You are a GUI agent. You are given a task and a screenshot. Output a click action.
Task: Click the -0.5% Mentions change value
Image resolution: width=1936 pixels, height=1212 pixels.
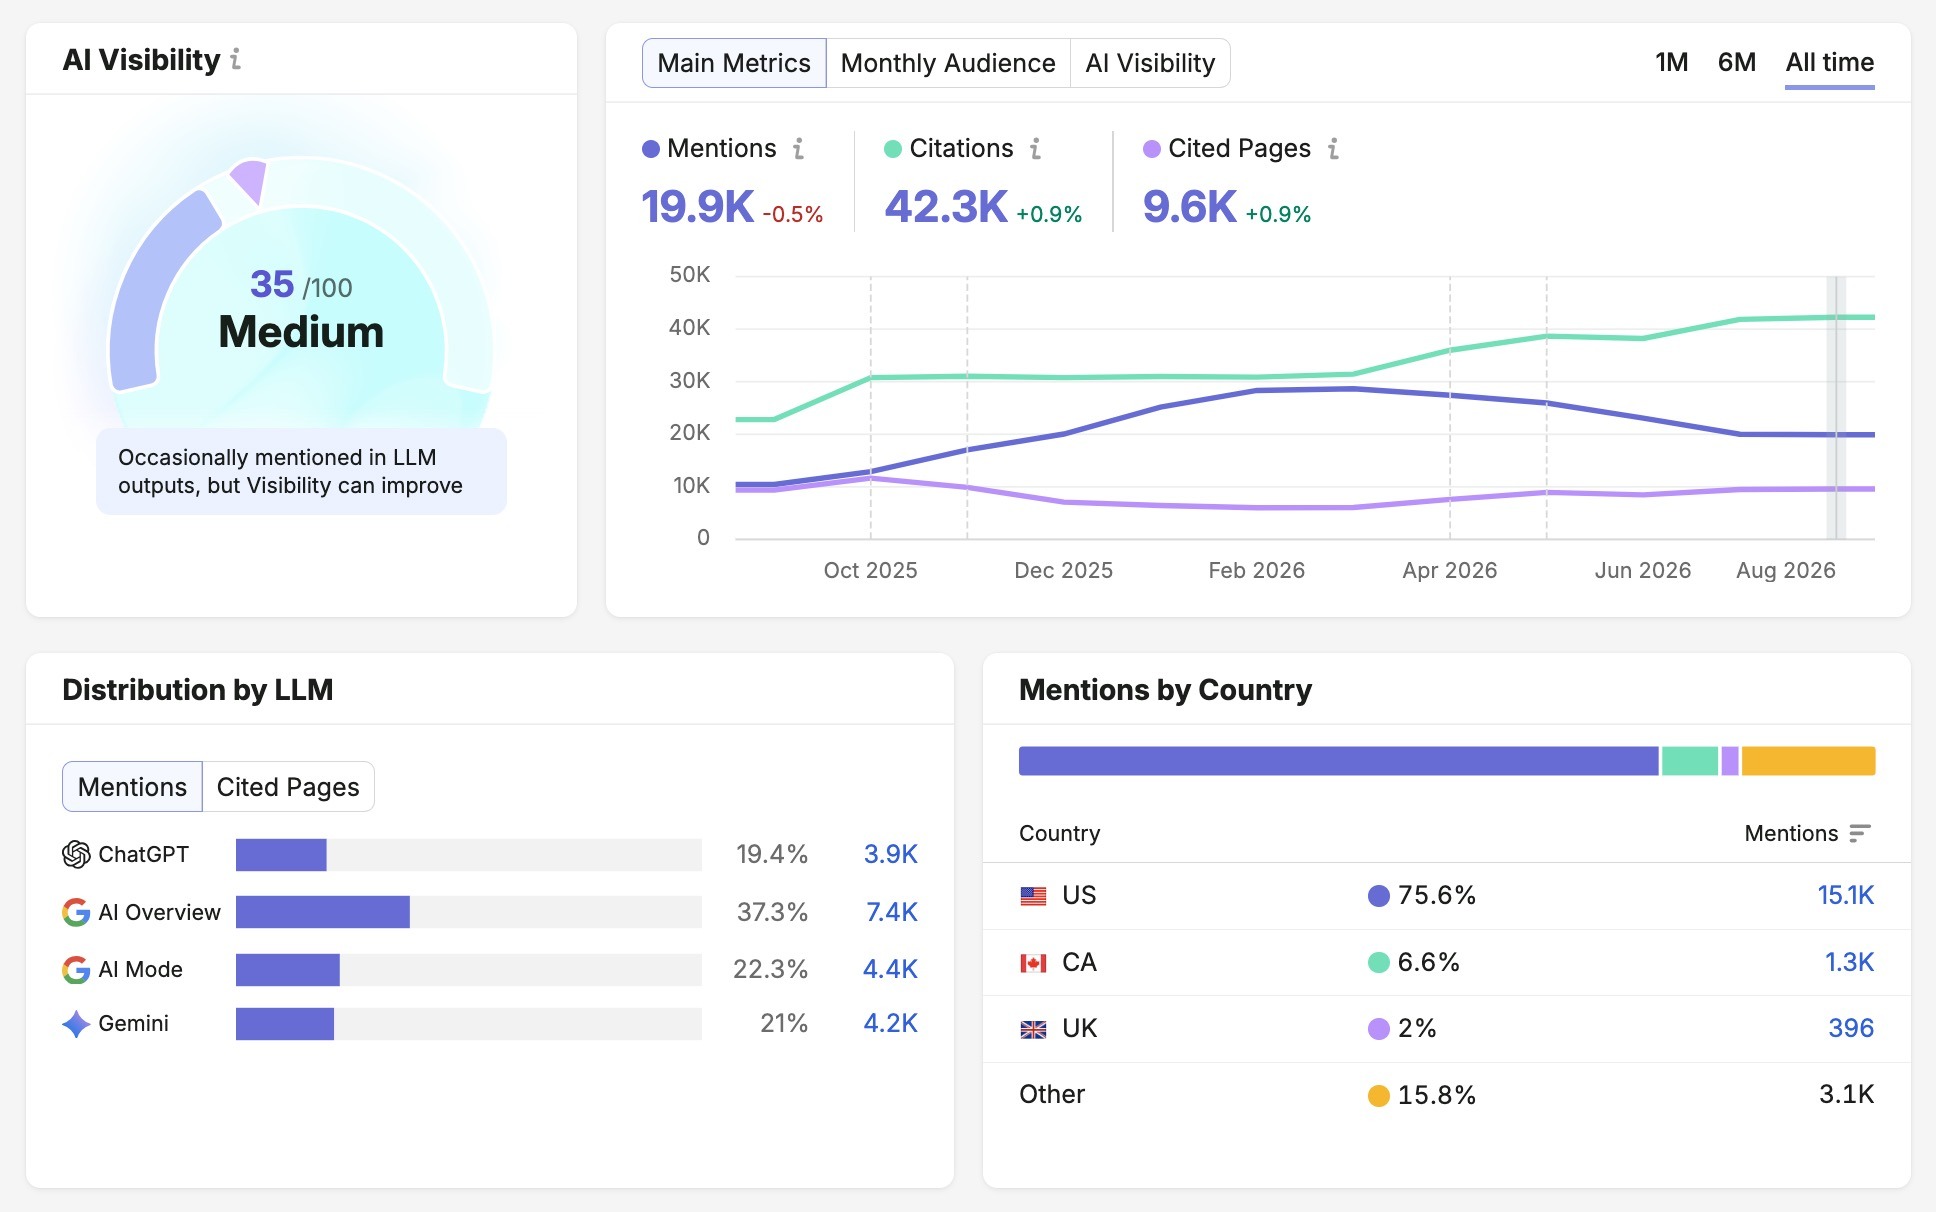click(x=793, y=214)
